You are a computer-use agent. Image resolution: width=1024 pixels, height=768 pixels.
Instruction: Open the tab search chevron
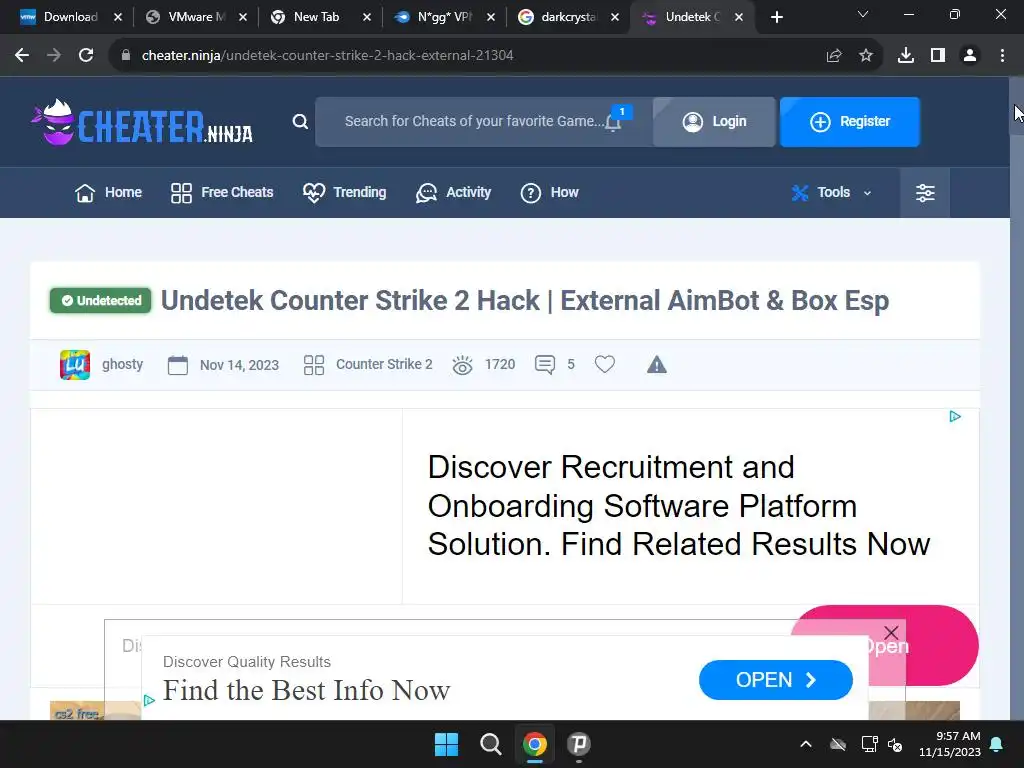[x=863, y=14]
